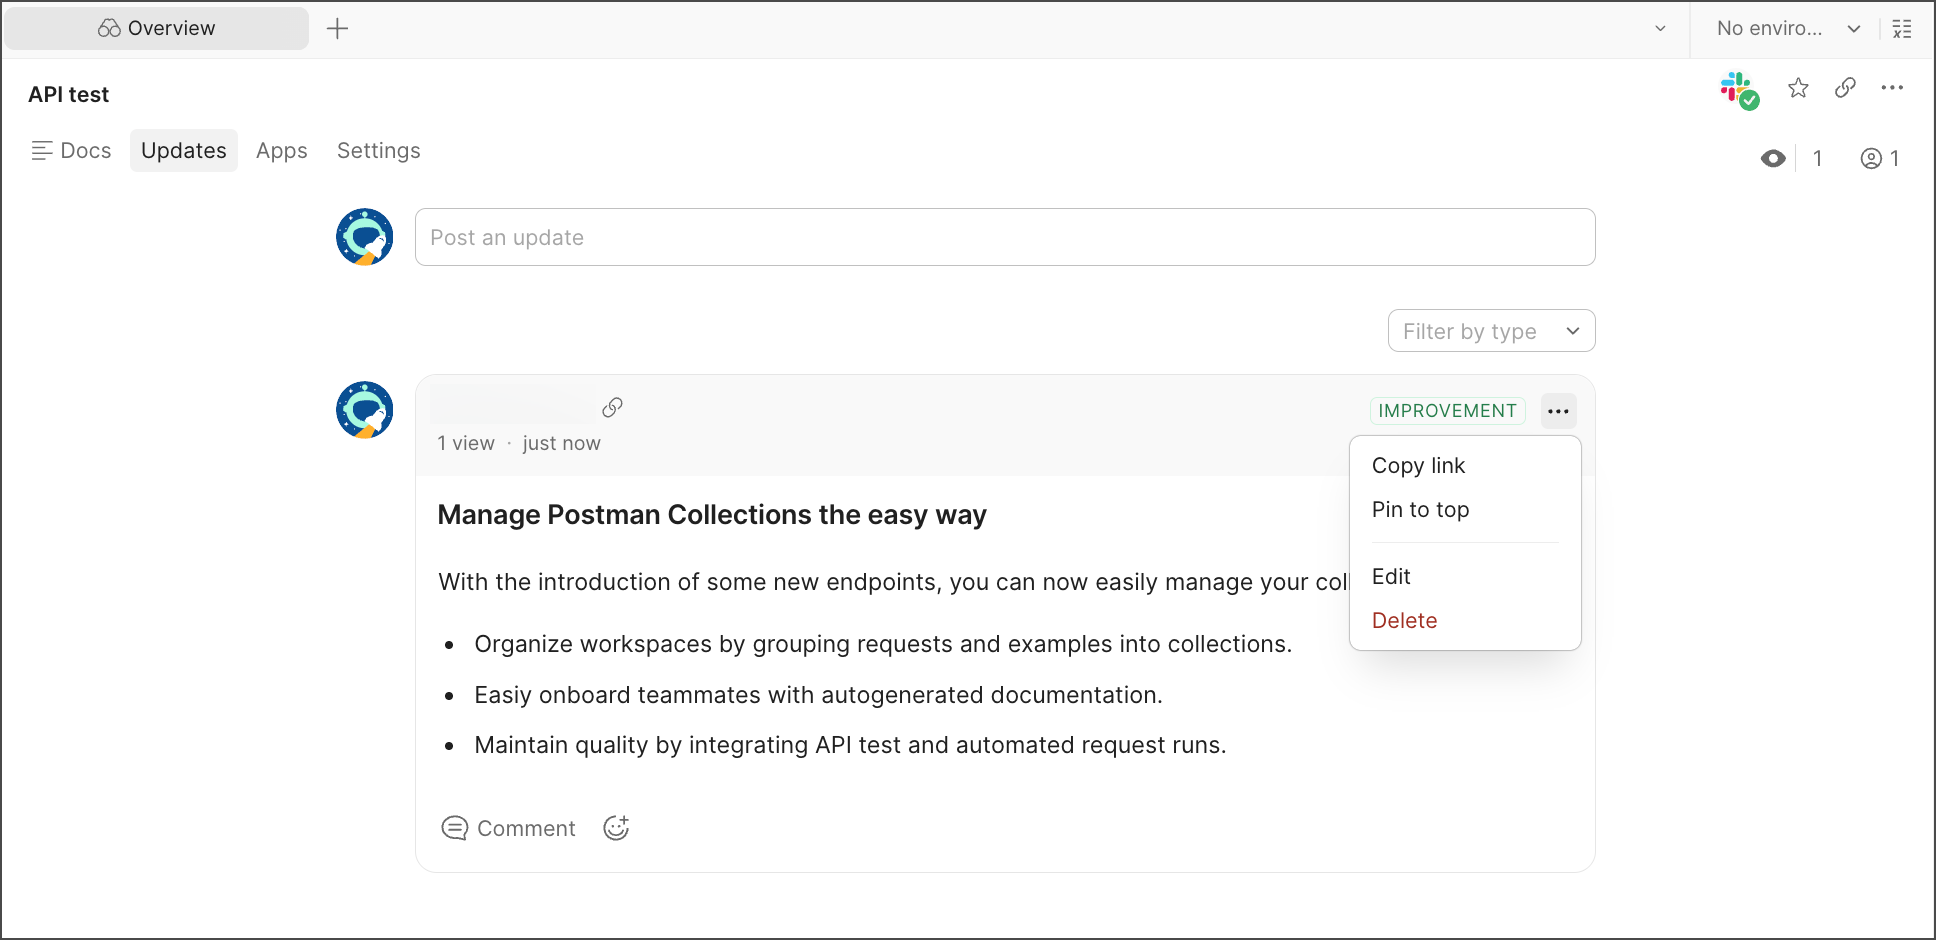The image size is (1936, 940).
Task: Open the Filter by type dropdown
Action: point(1491,331)
